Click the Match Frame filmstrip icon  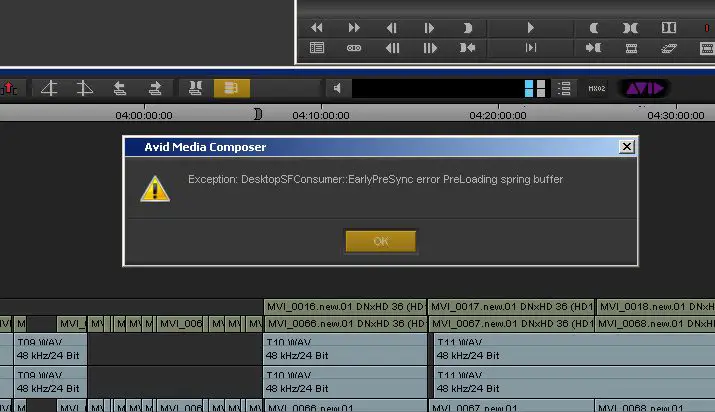(631, 48)
